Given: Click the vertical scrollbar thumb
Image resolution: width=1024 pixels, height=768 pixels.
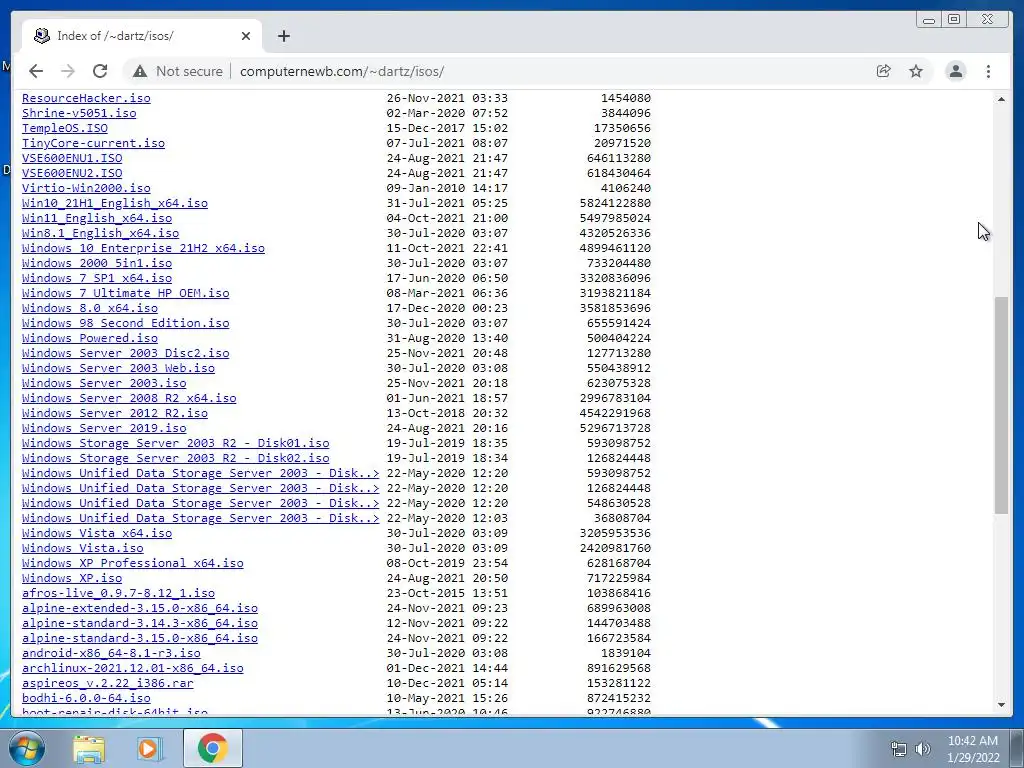Looking at the screenshot, I should (x=1001, y=405).
